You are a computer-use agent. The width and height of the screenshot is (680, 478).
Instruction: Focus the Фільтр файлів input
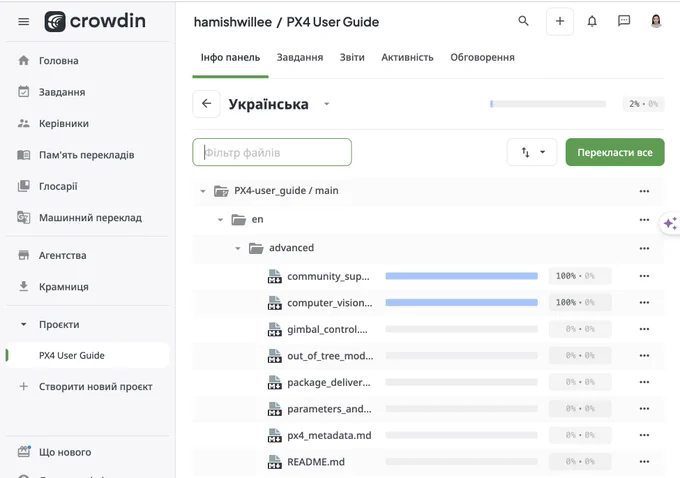(272, 152)
